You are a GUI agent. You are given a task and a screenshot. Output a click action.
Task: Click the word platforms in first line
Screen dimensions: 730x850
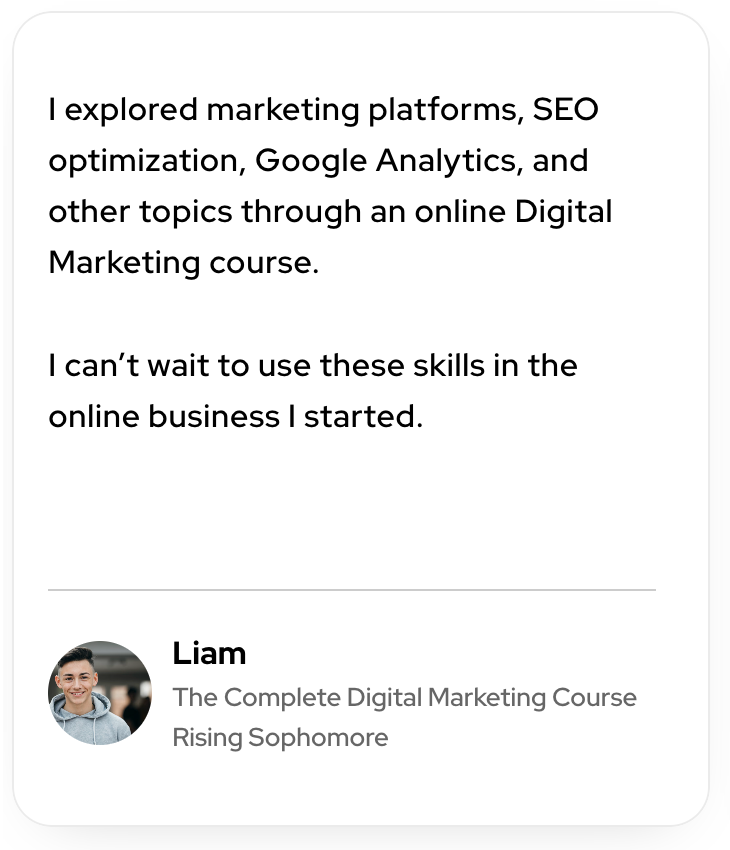(x=446, y=110)
